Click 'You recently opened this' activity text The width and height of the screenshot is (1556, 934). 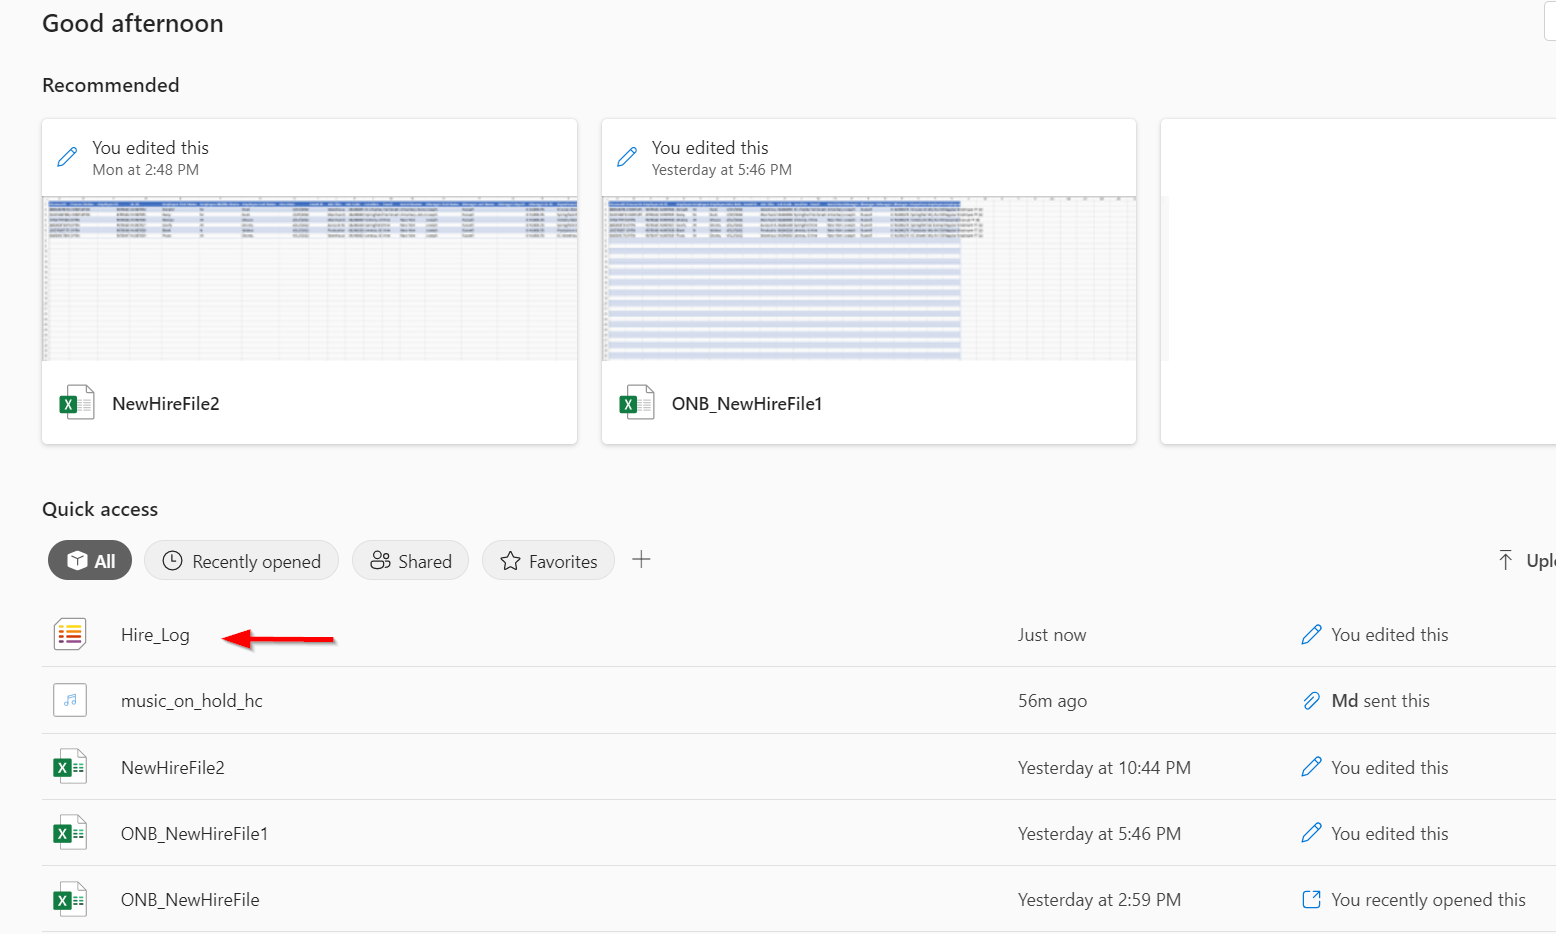click(x=1429, y=900)
